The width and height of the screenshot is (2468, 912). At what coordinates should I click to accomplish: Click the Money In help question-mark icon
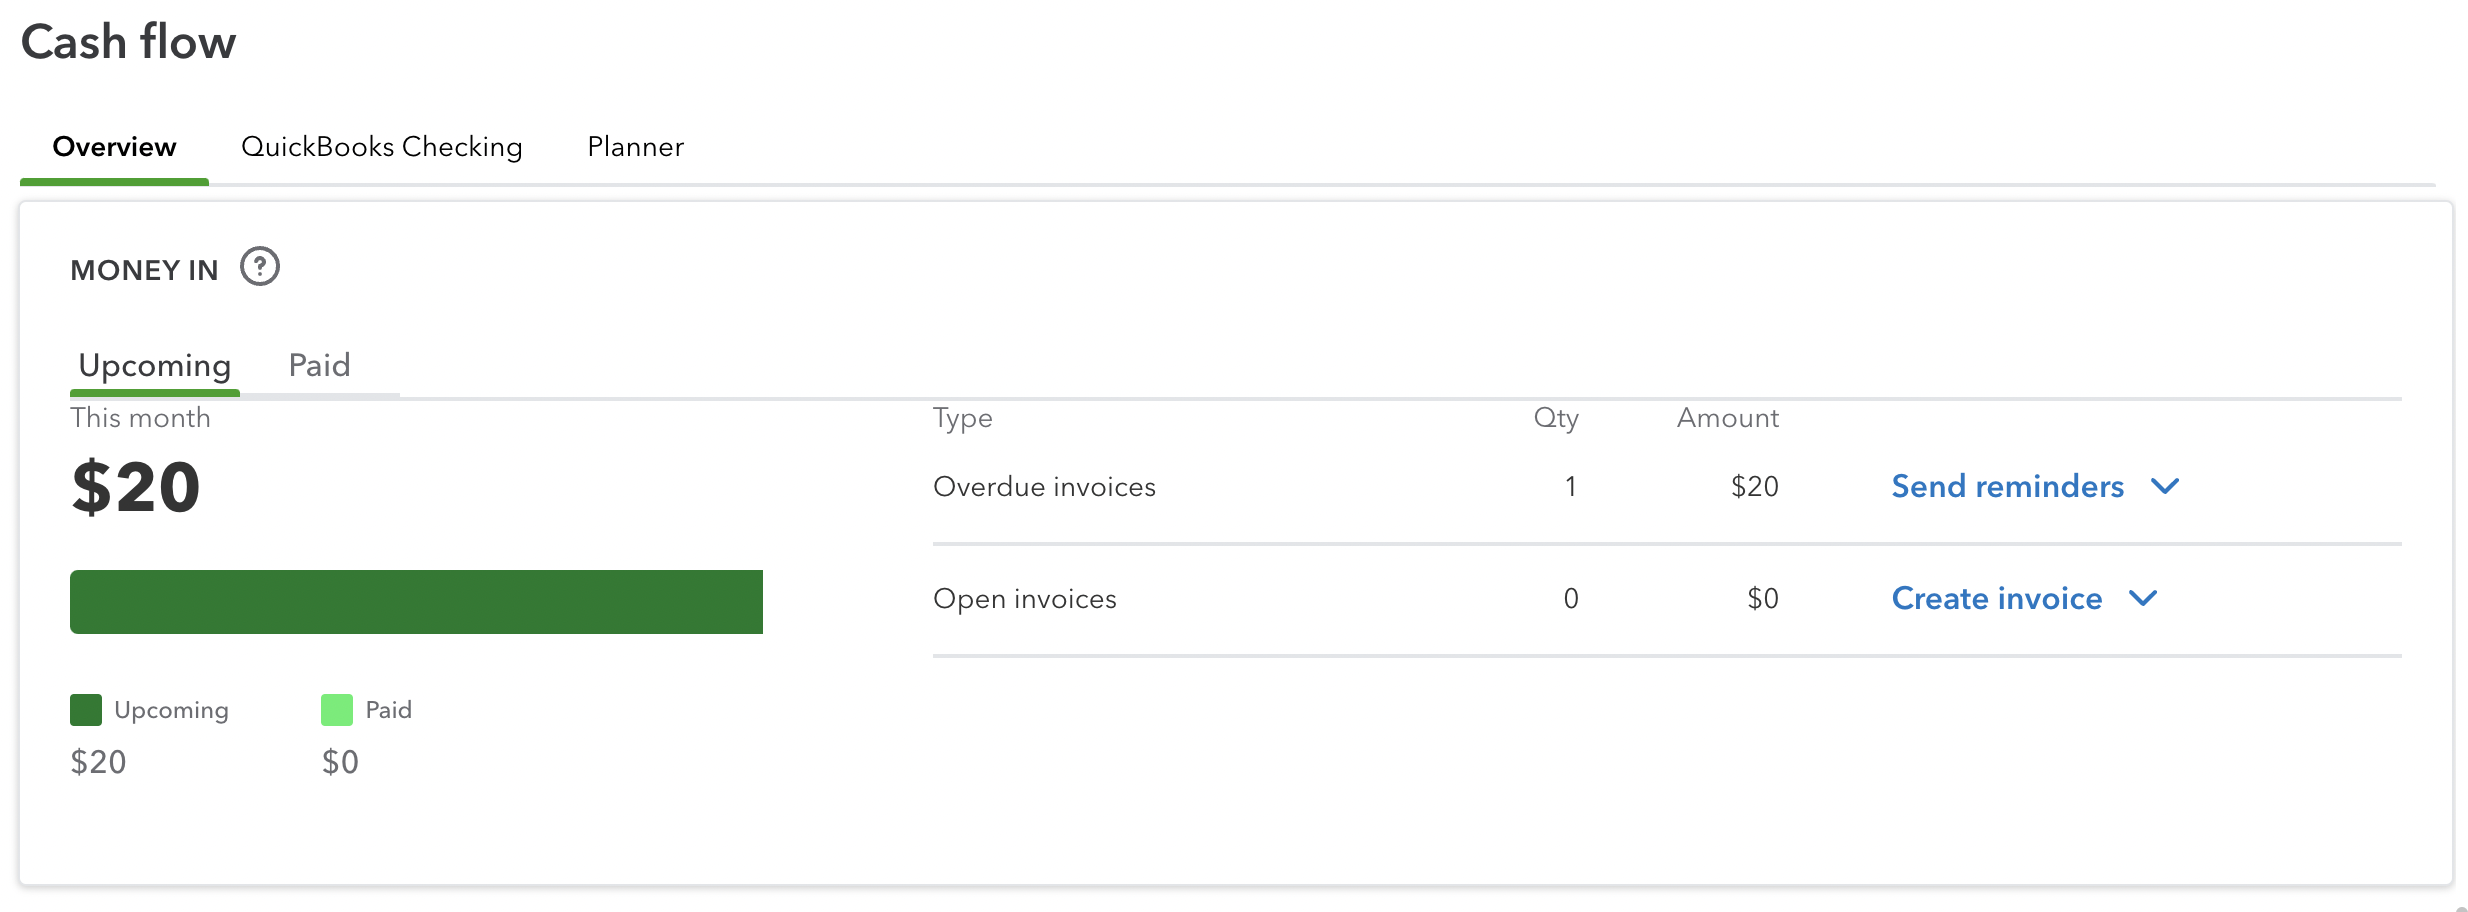(x=260, y=267)
